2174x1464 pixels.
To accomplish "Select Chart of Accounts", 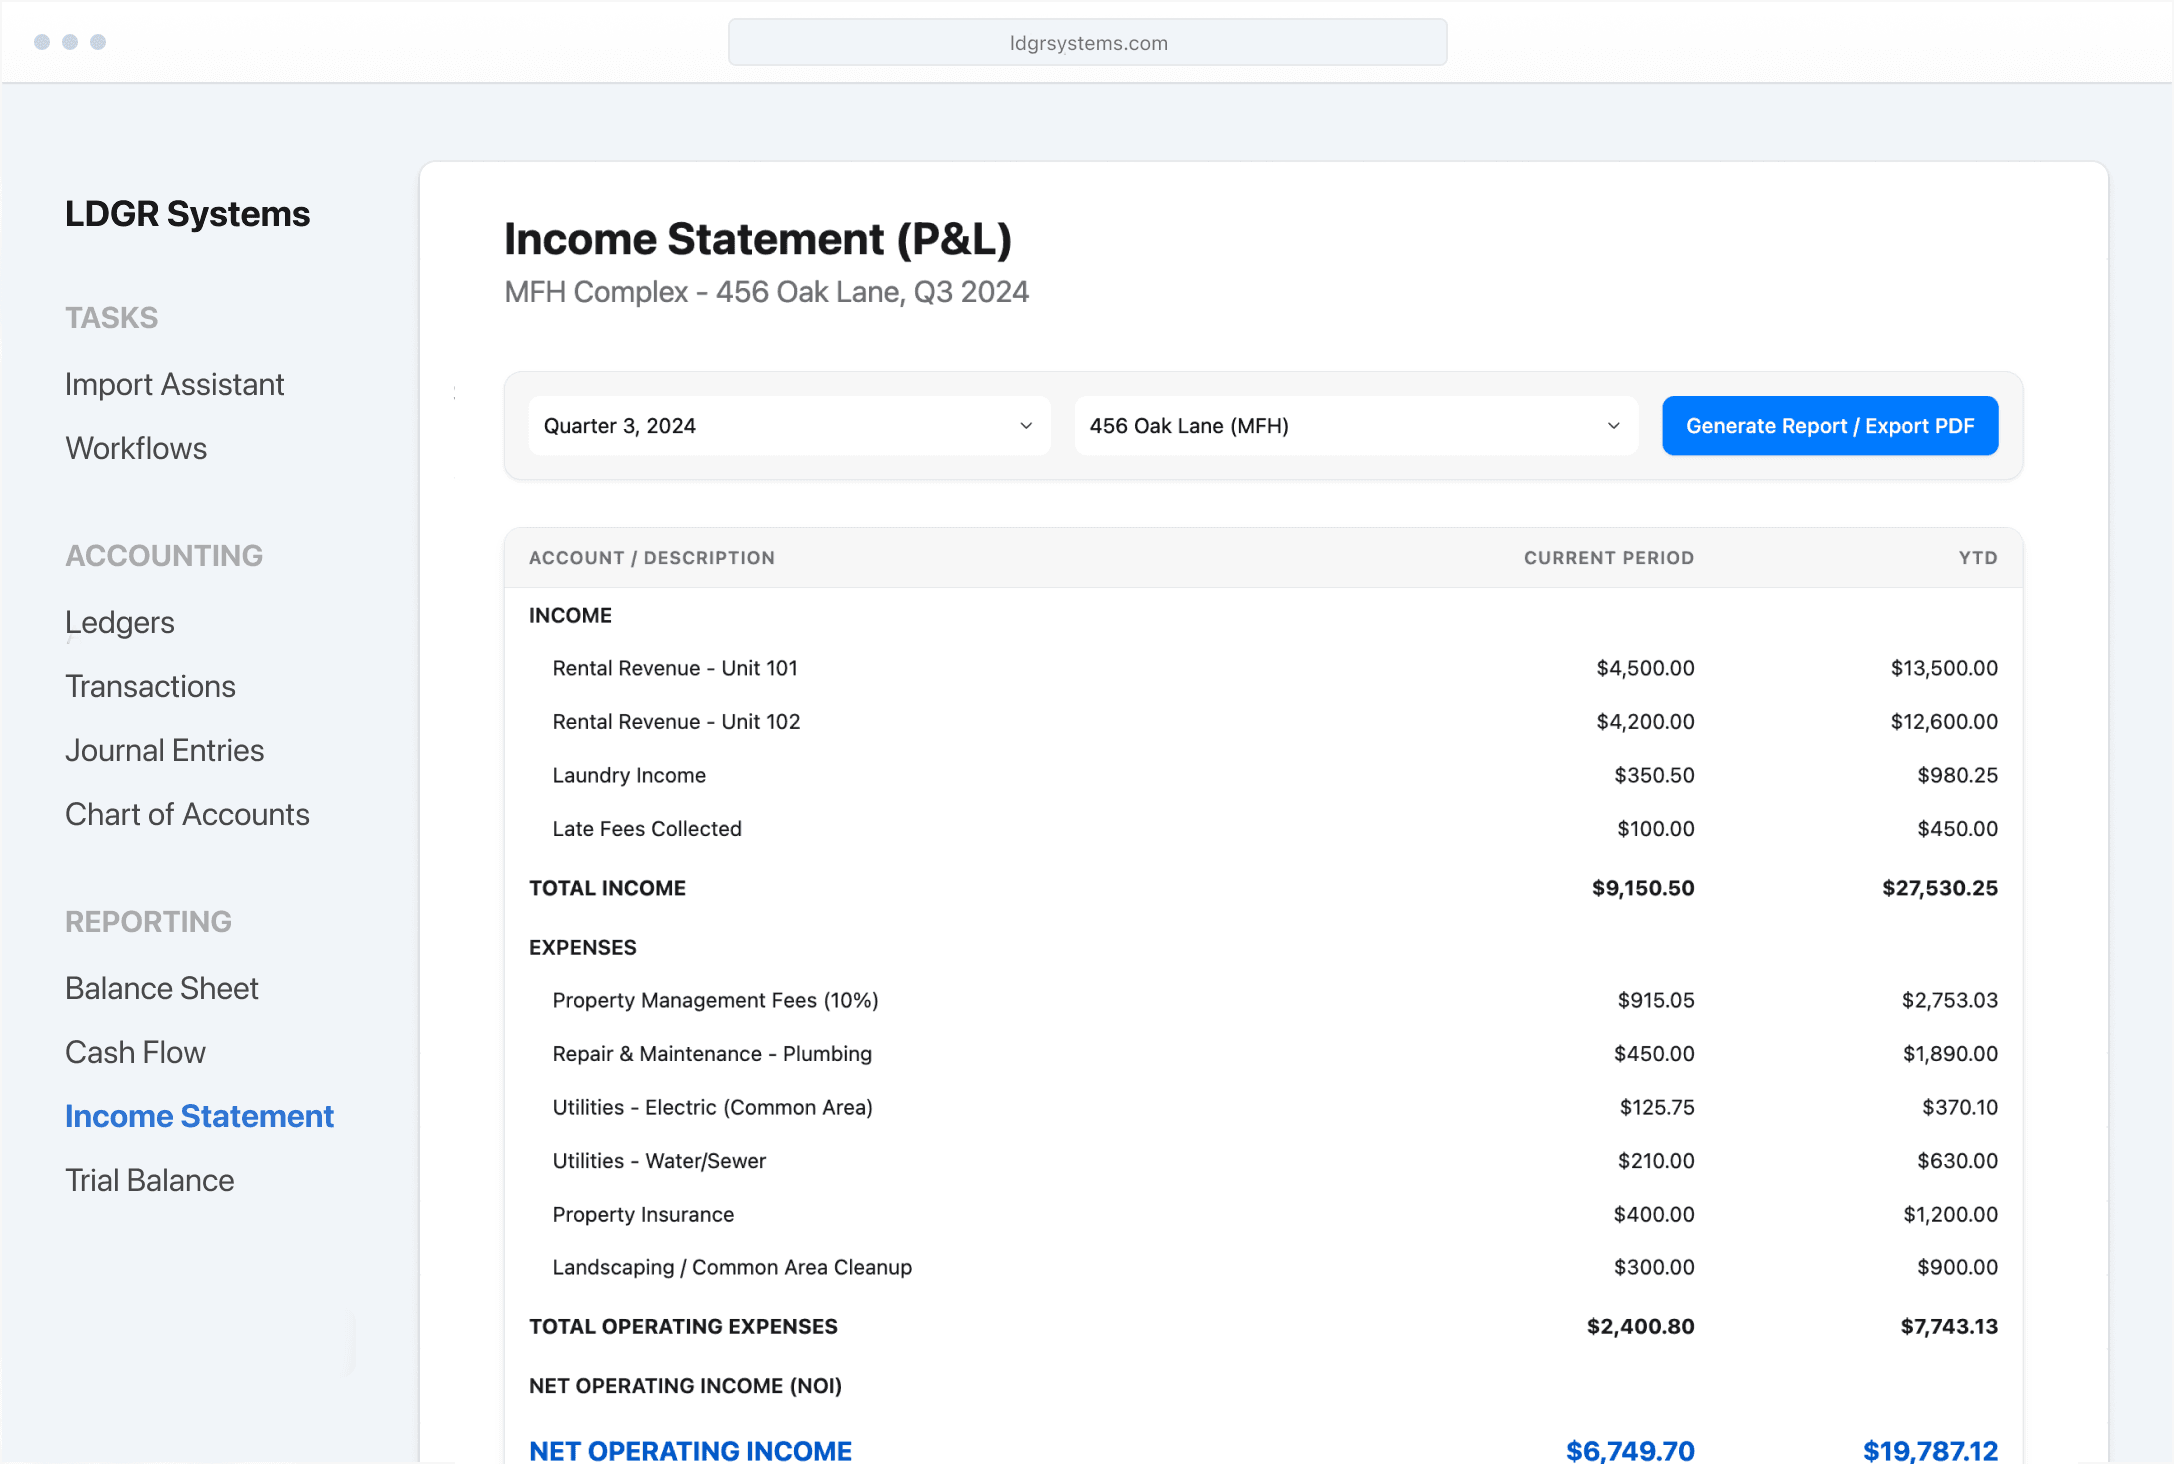I will click(187, 814).
